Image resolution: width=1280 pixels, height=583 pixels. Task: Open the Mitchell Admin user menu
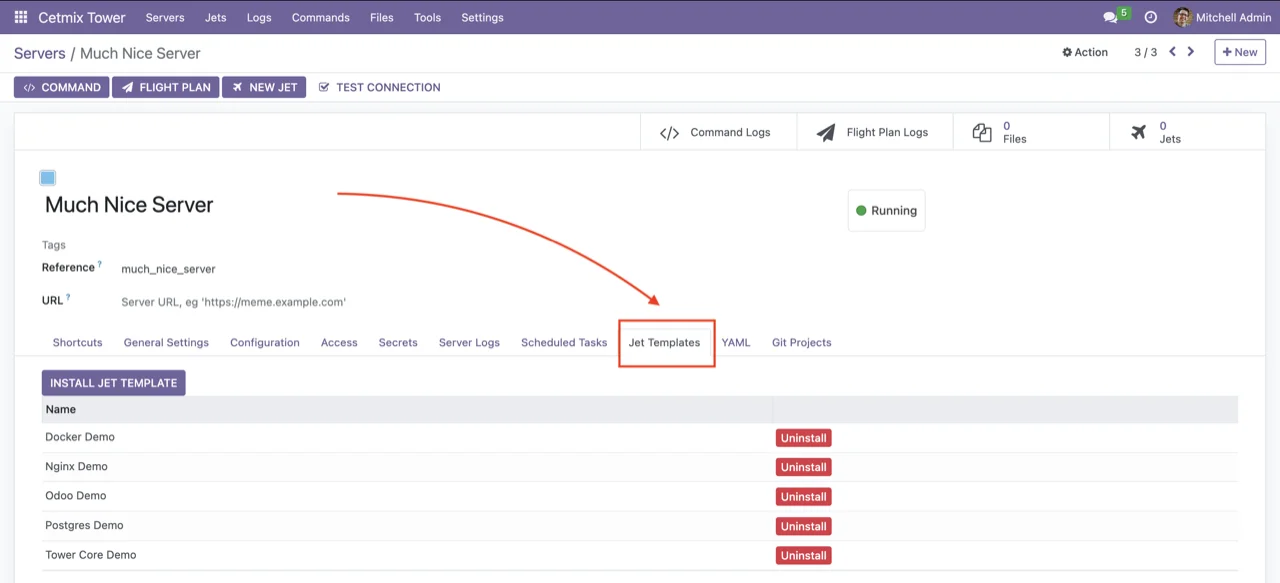coord(1222,17)
